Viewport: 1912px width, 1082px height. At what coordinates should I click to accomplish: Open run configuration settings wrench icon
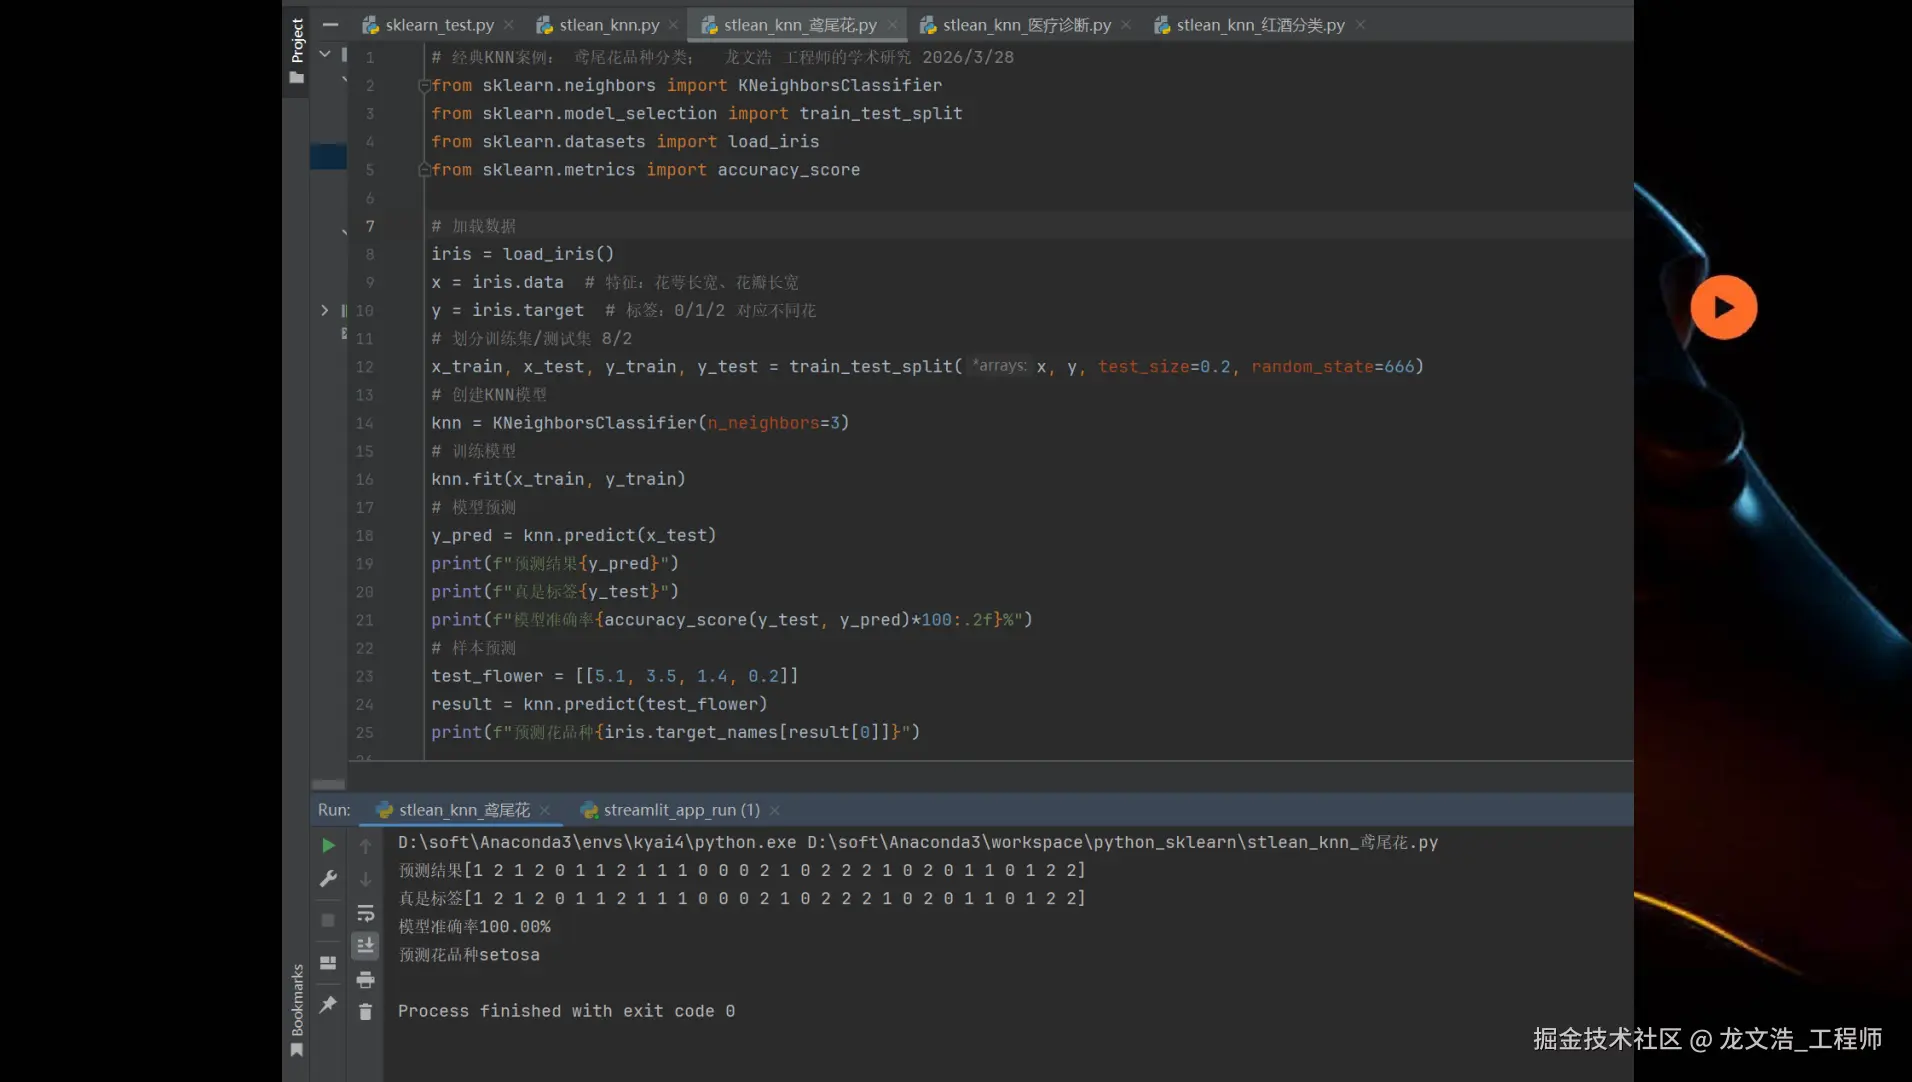[328, 879]
